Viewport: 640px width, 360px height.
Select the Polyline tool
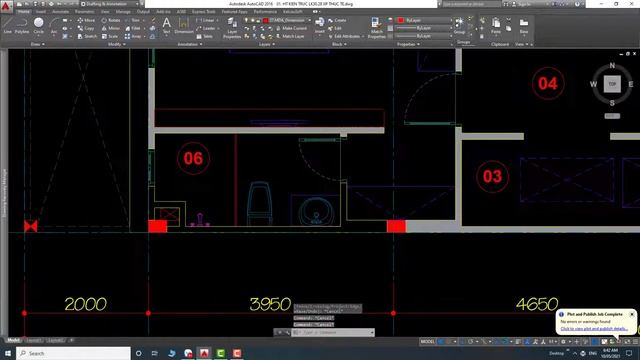(x=22, y=25)
